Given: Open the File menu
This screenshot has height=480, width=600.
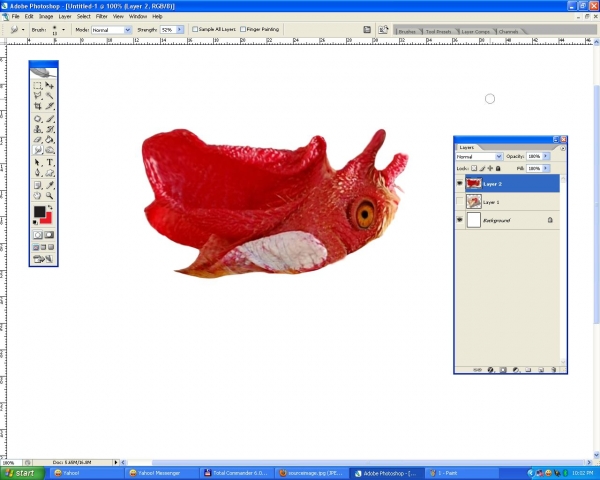Looking at the screenshot, I should click(15, 16).
